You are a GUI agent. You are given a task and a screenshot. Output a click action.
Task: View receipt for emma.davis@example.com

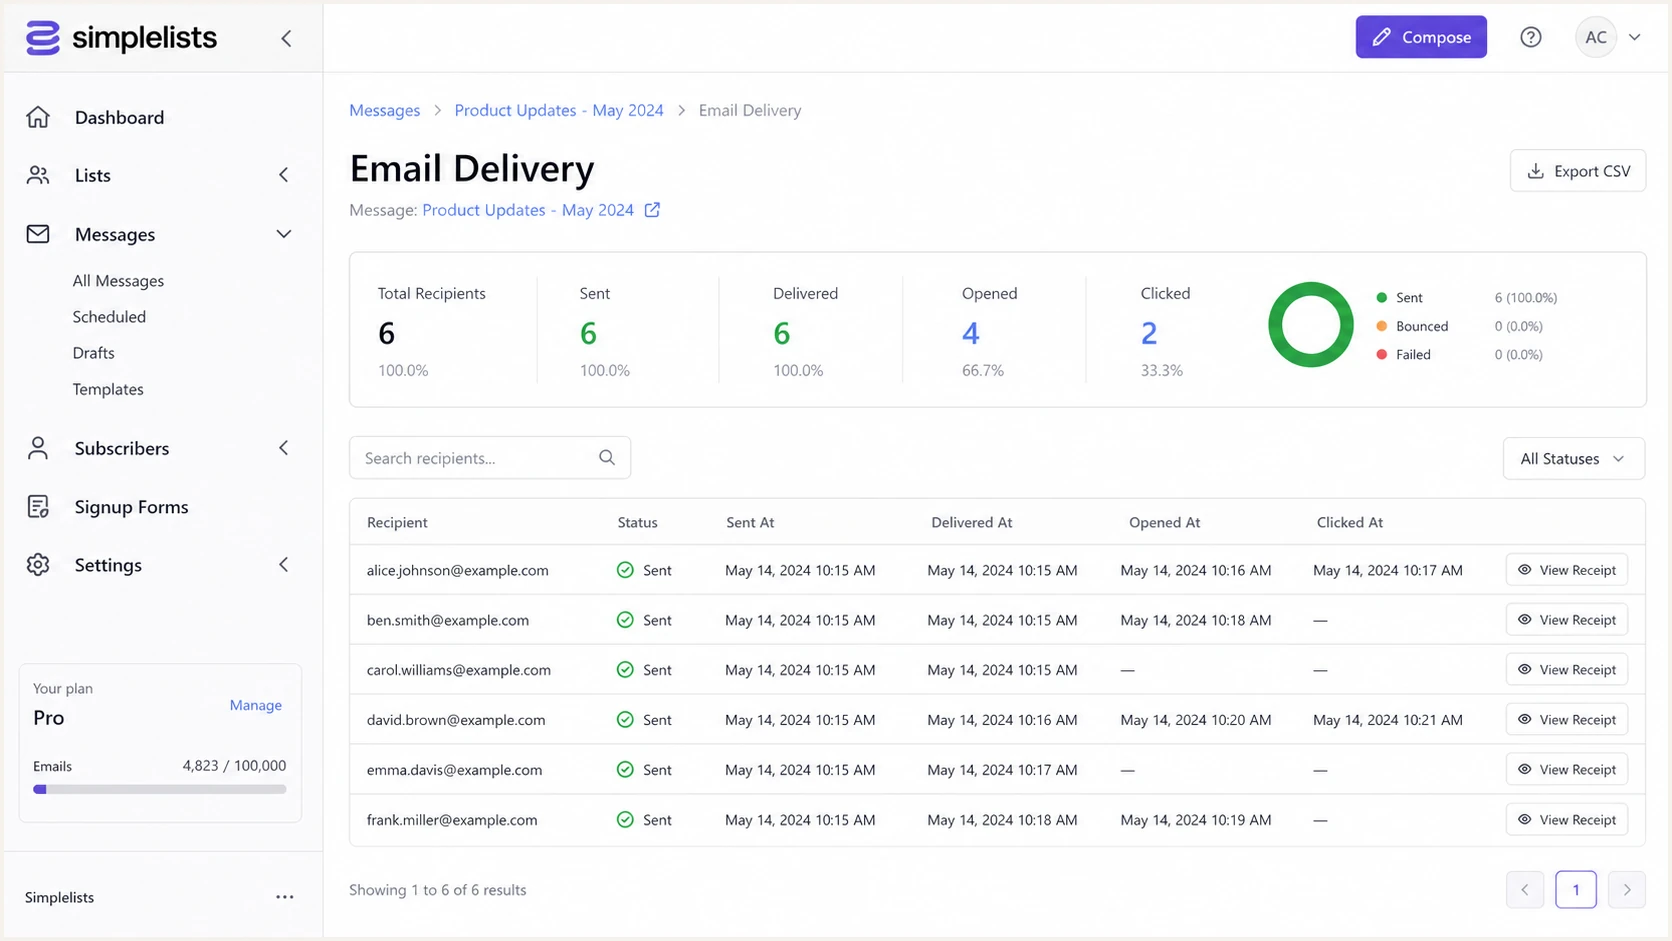[1567, 770]
